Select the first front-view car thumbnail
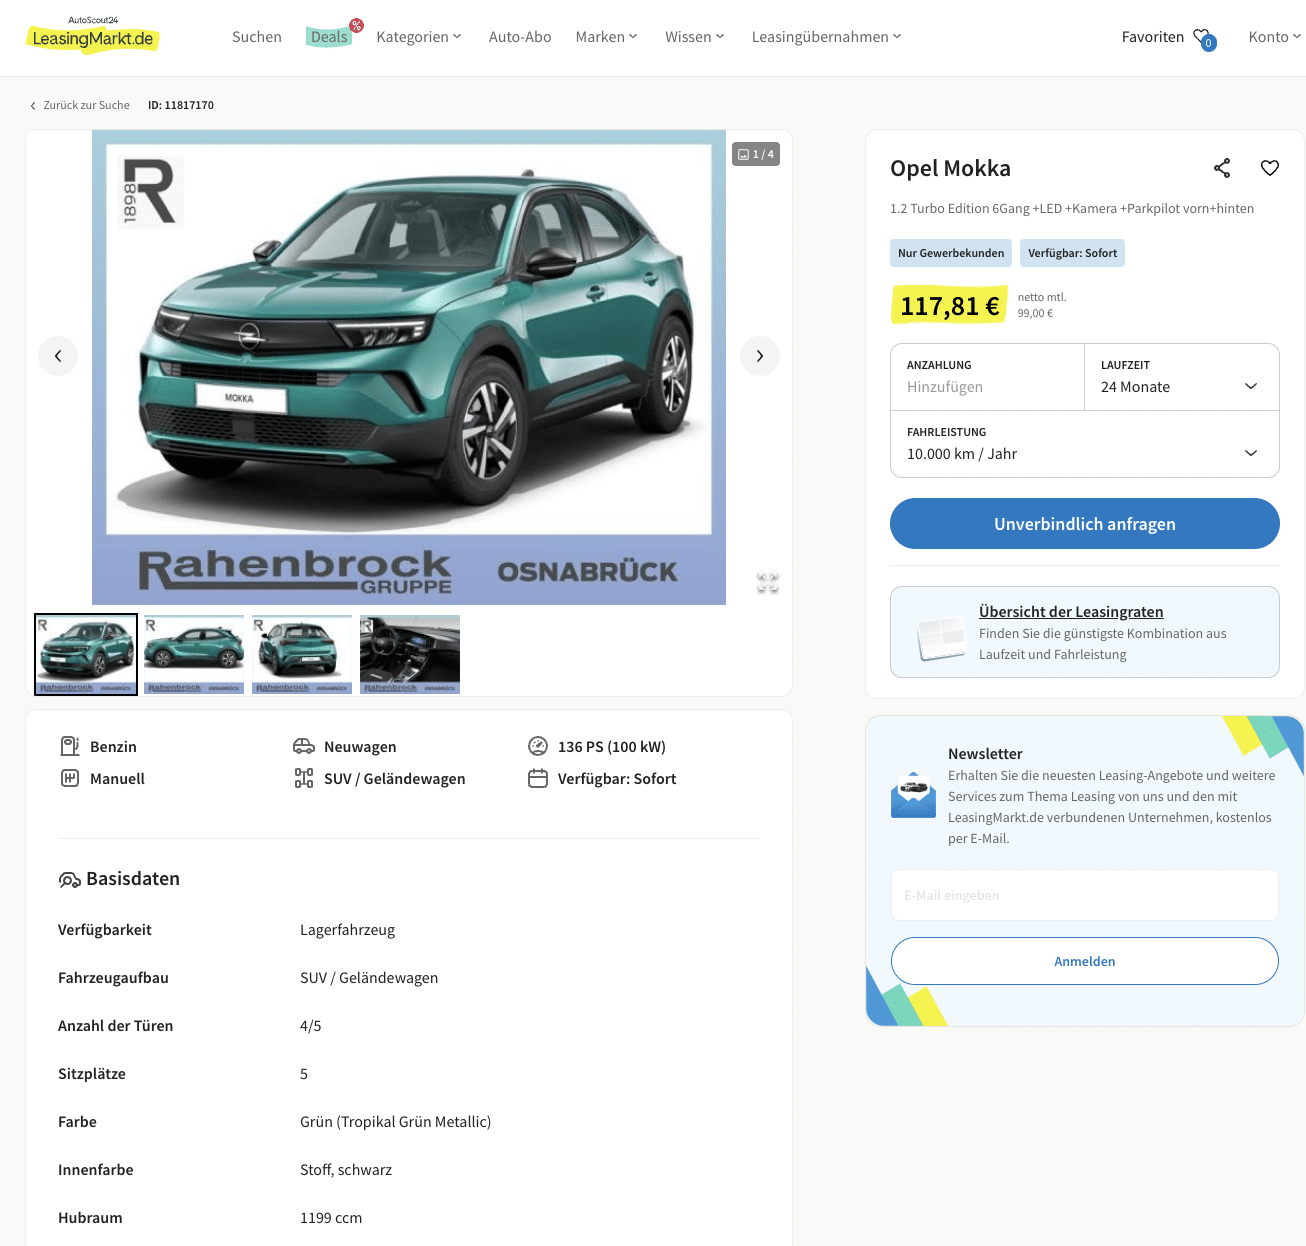Screen dimensions: 1306x1246 click(86, 654)
